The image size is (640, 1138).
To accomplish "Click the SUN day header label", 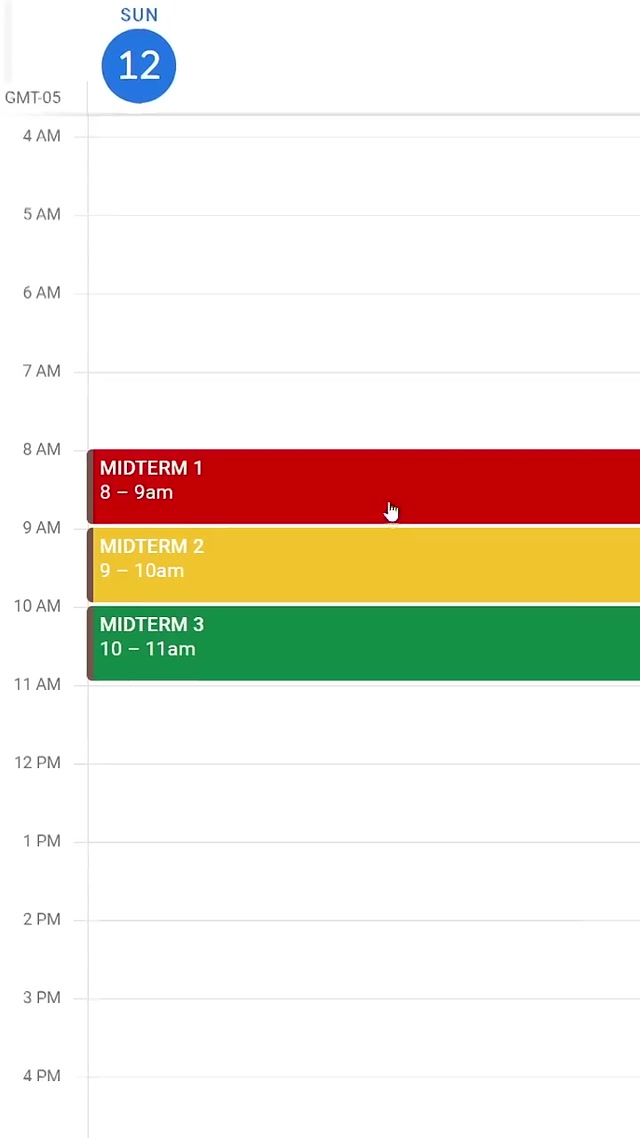I will [139, 15].
